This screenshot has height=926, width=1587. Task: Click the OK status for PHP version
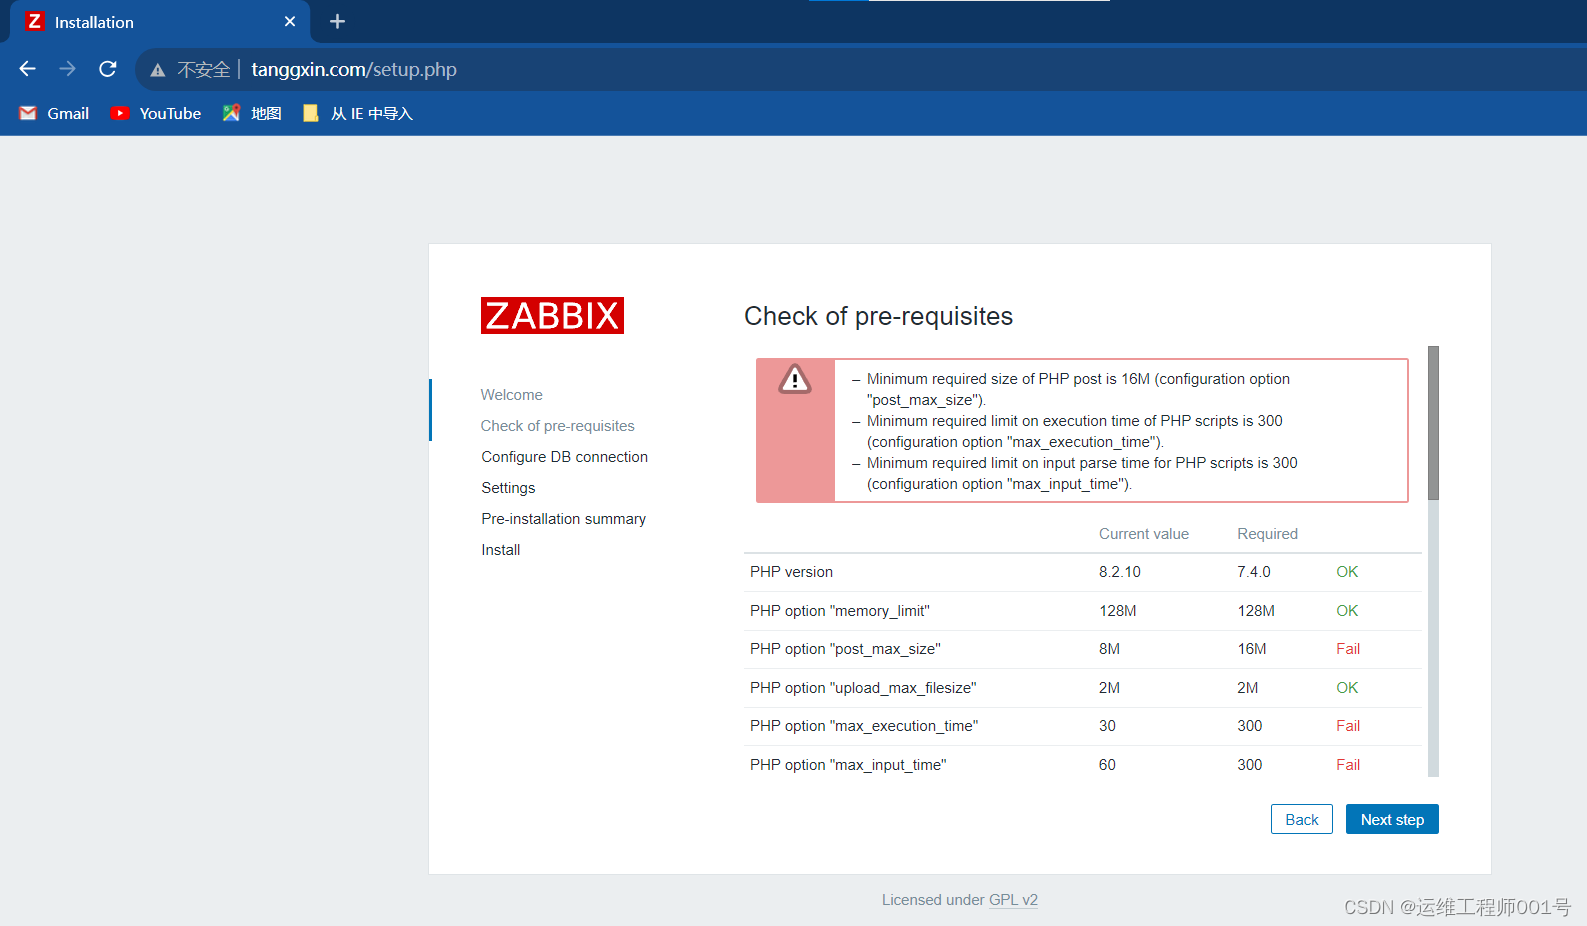click(x=1347, y=572)
